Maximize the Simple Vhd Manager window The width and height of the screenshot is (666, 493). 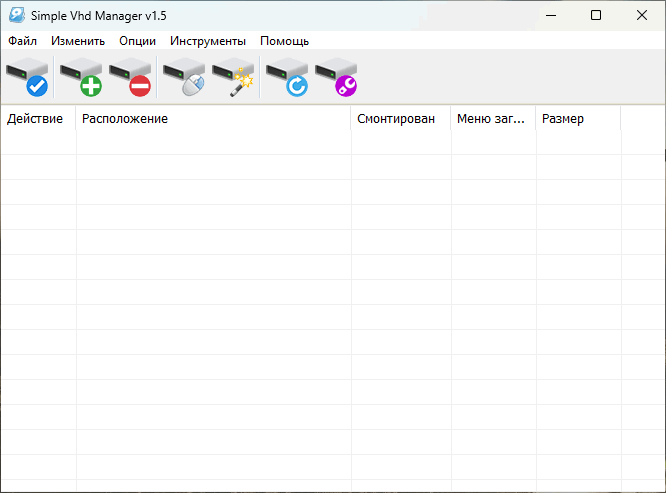[596, 15]
